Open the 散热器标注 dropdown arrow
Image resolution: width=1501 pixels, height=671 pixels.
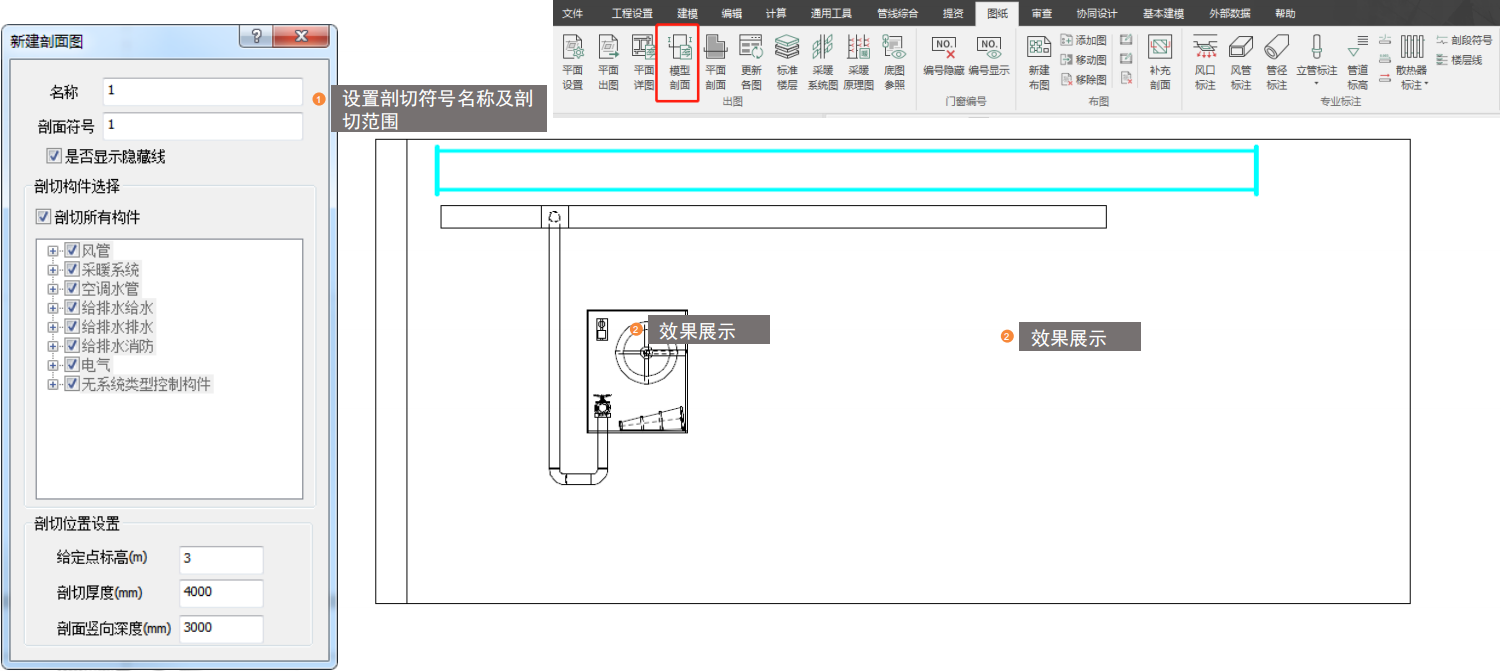[x=1427, y=85]
